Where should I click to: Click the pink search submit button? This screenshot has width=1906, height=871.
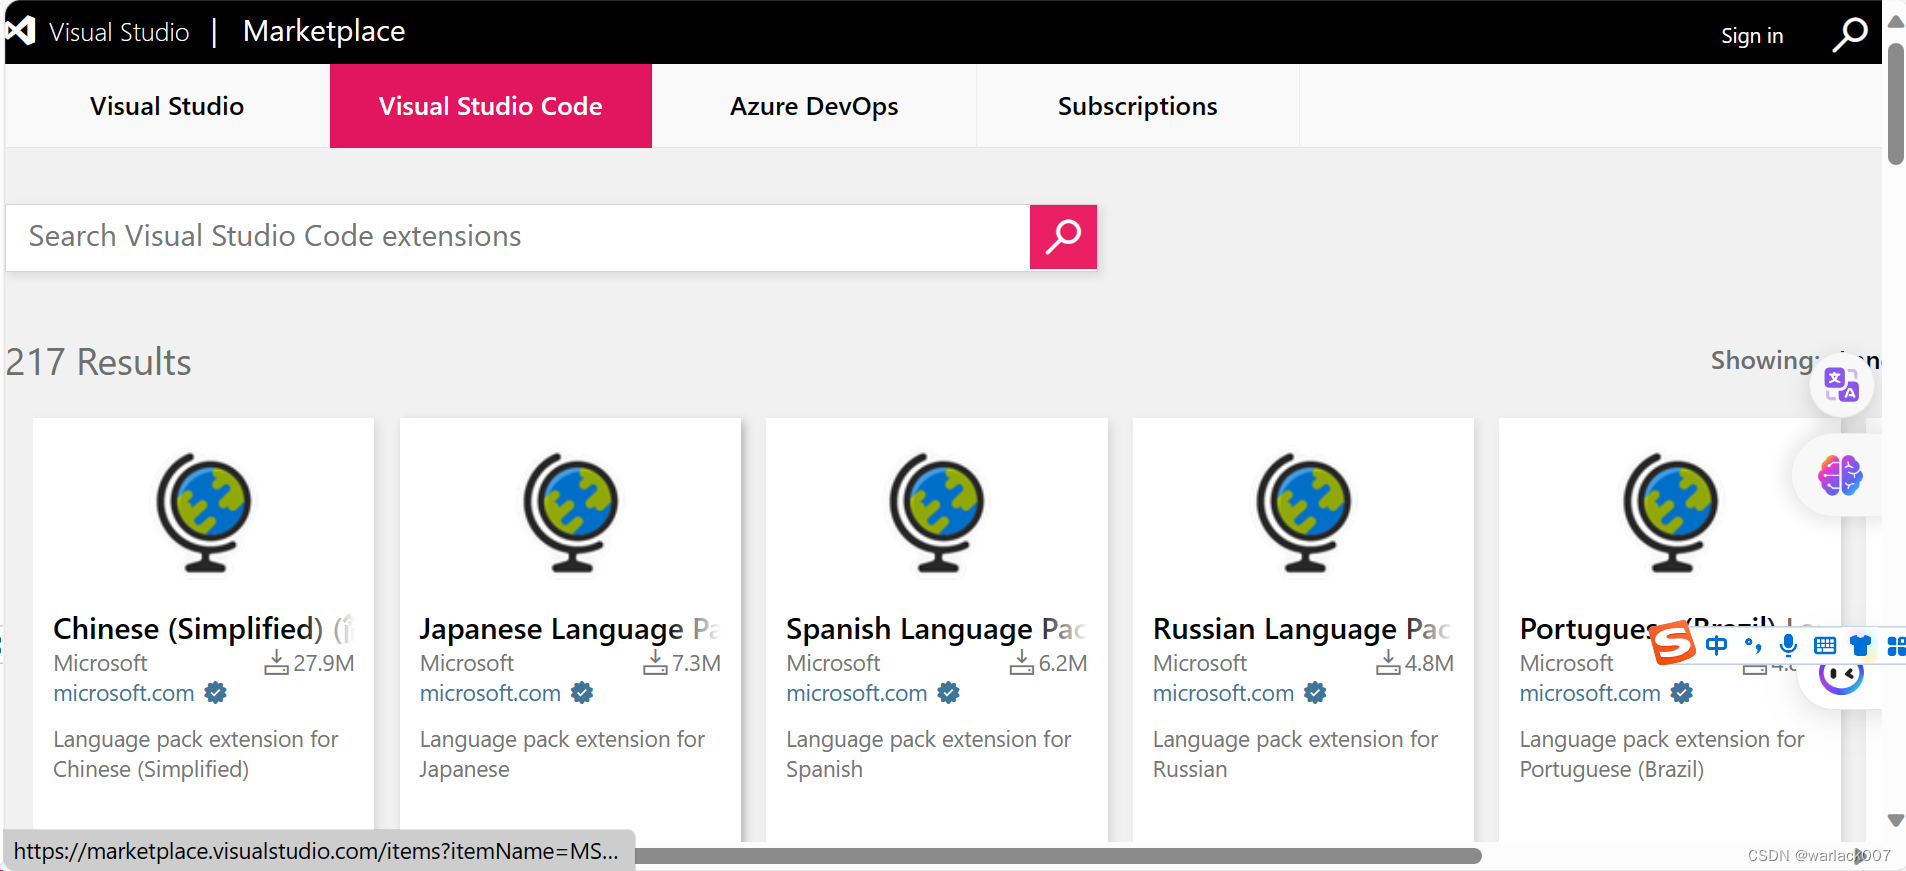point(1063,237)
